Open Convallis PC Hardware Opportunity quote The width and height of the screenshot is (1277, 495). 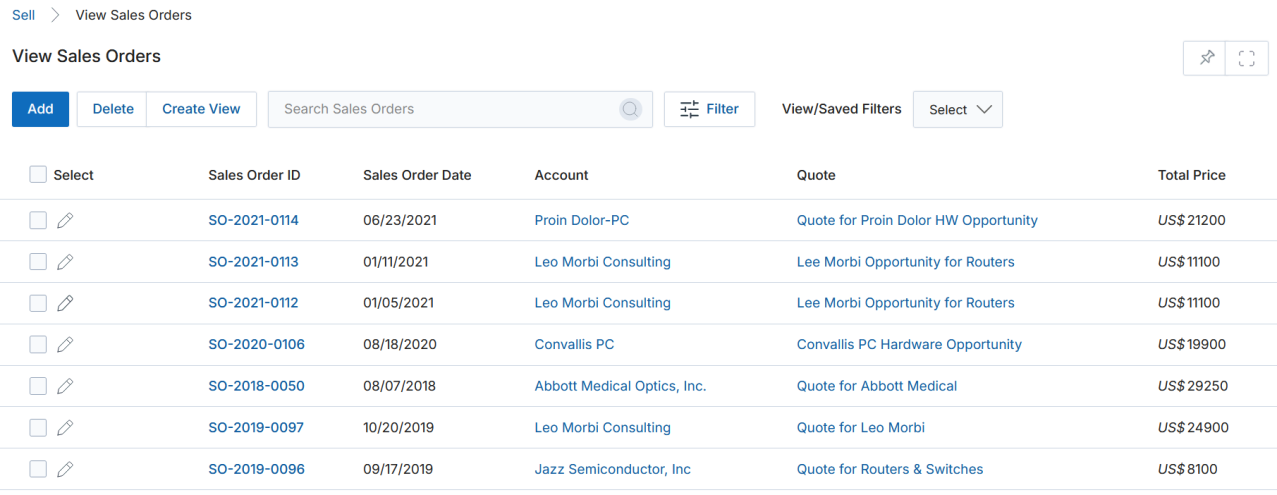tap(909, 344)
